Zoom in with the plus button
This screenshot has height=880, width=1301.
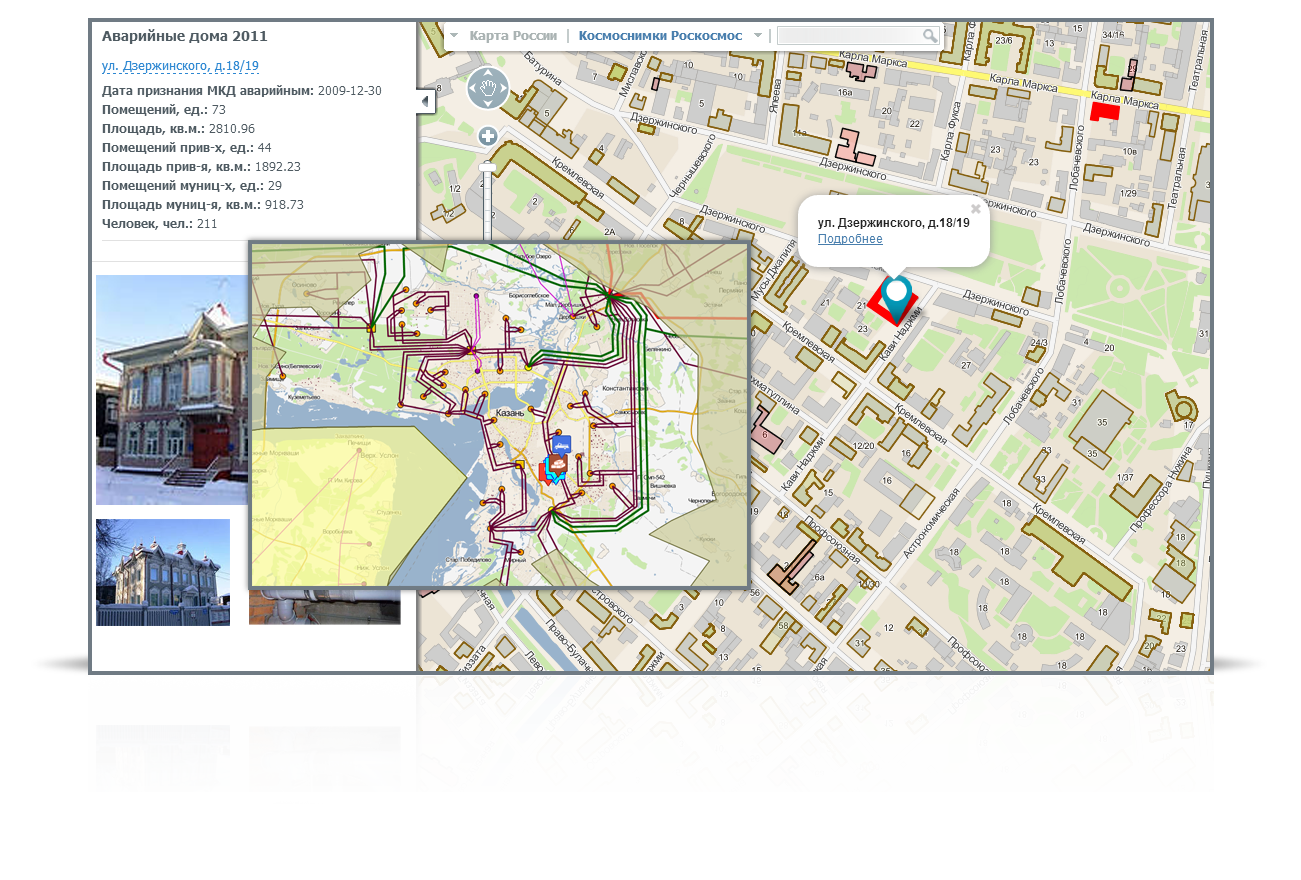tap(488, 136)
